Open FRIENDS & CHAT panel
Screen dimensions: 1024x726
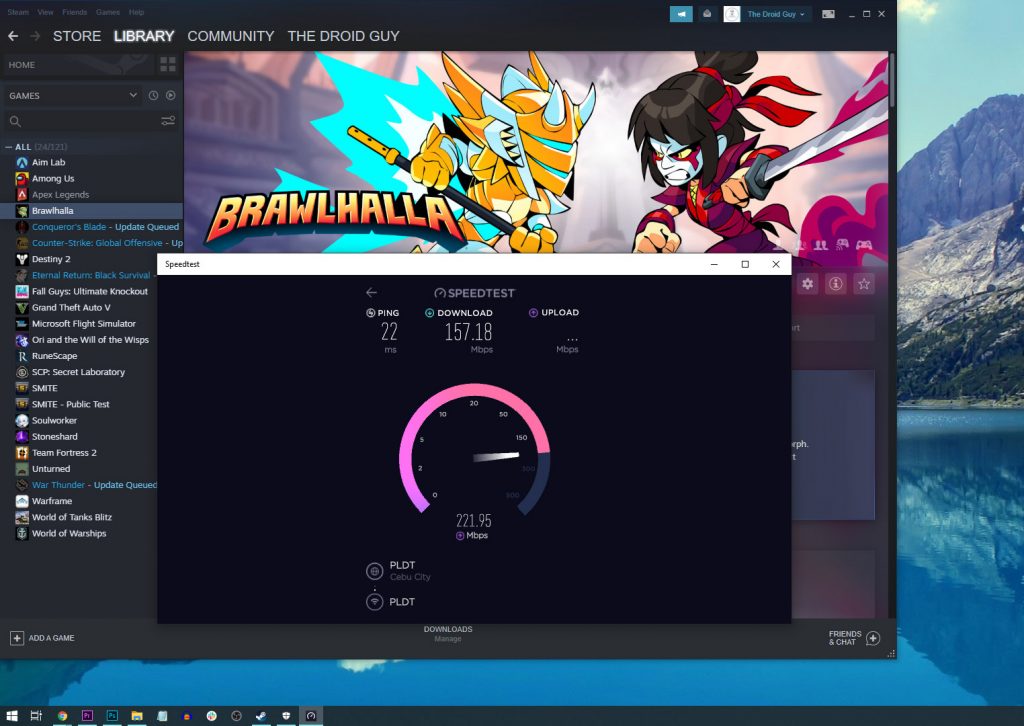[854, 638]
